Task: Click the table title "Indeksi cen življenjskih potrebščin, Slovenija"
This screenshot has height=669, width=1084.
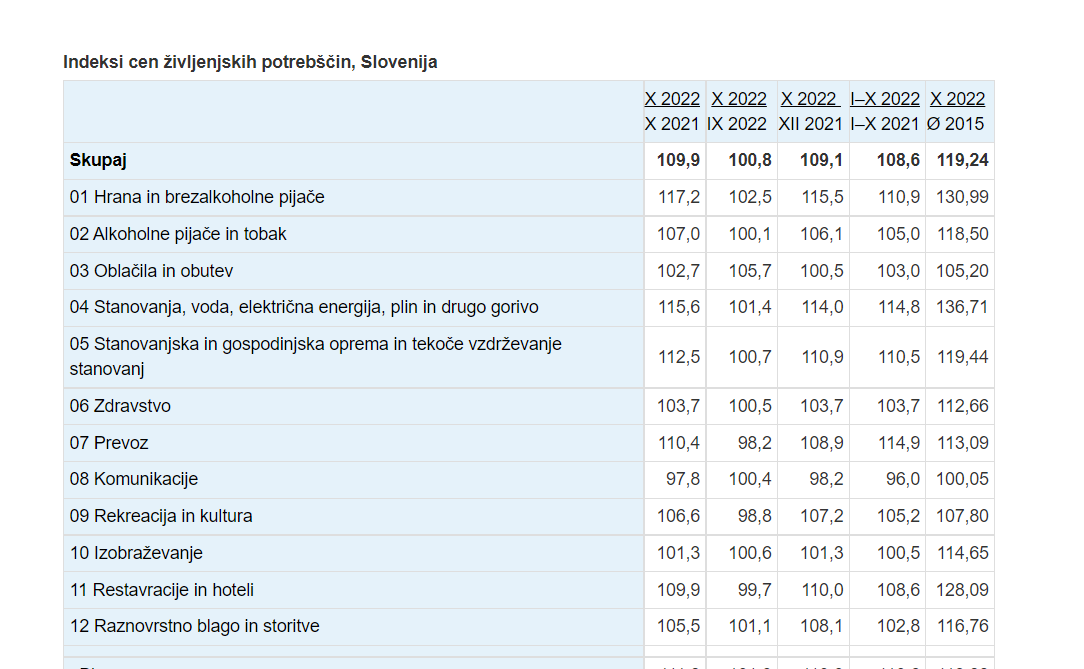Action: click(x=250, y=62)
